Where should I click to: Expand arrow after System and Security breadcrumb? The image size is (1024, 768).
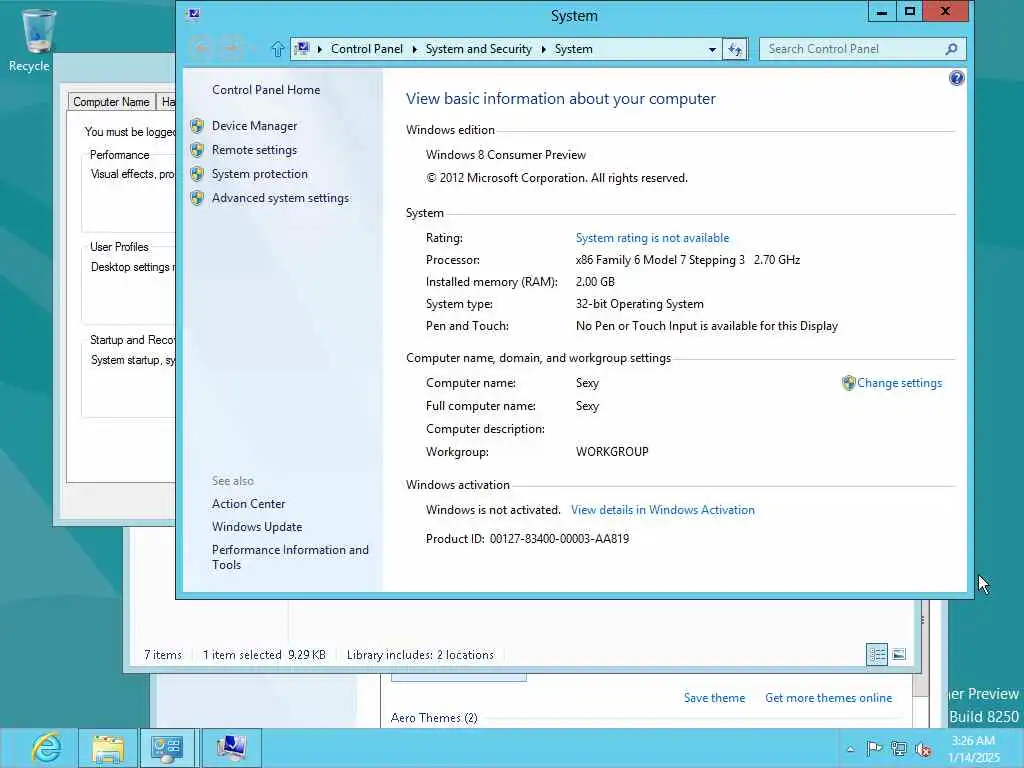[x=543, y=49]
